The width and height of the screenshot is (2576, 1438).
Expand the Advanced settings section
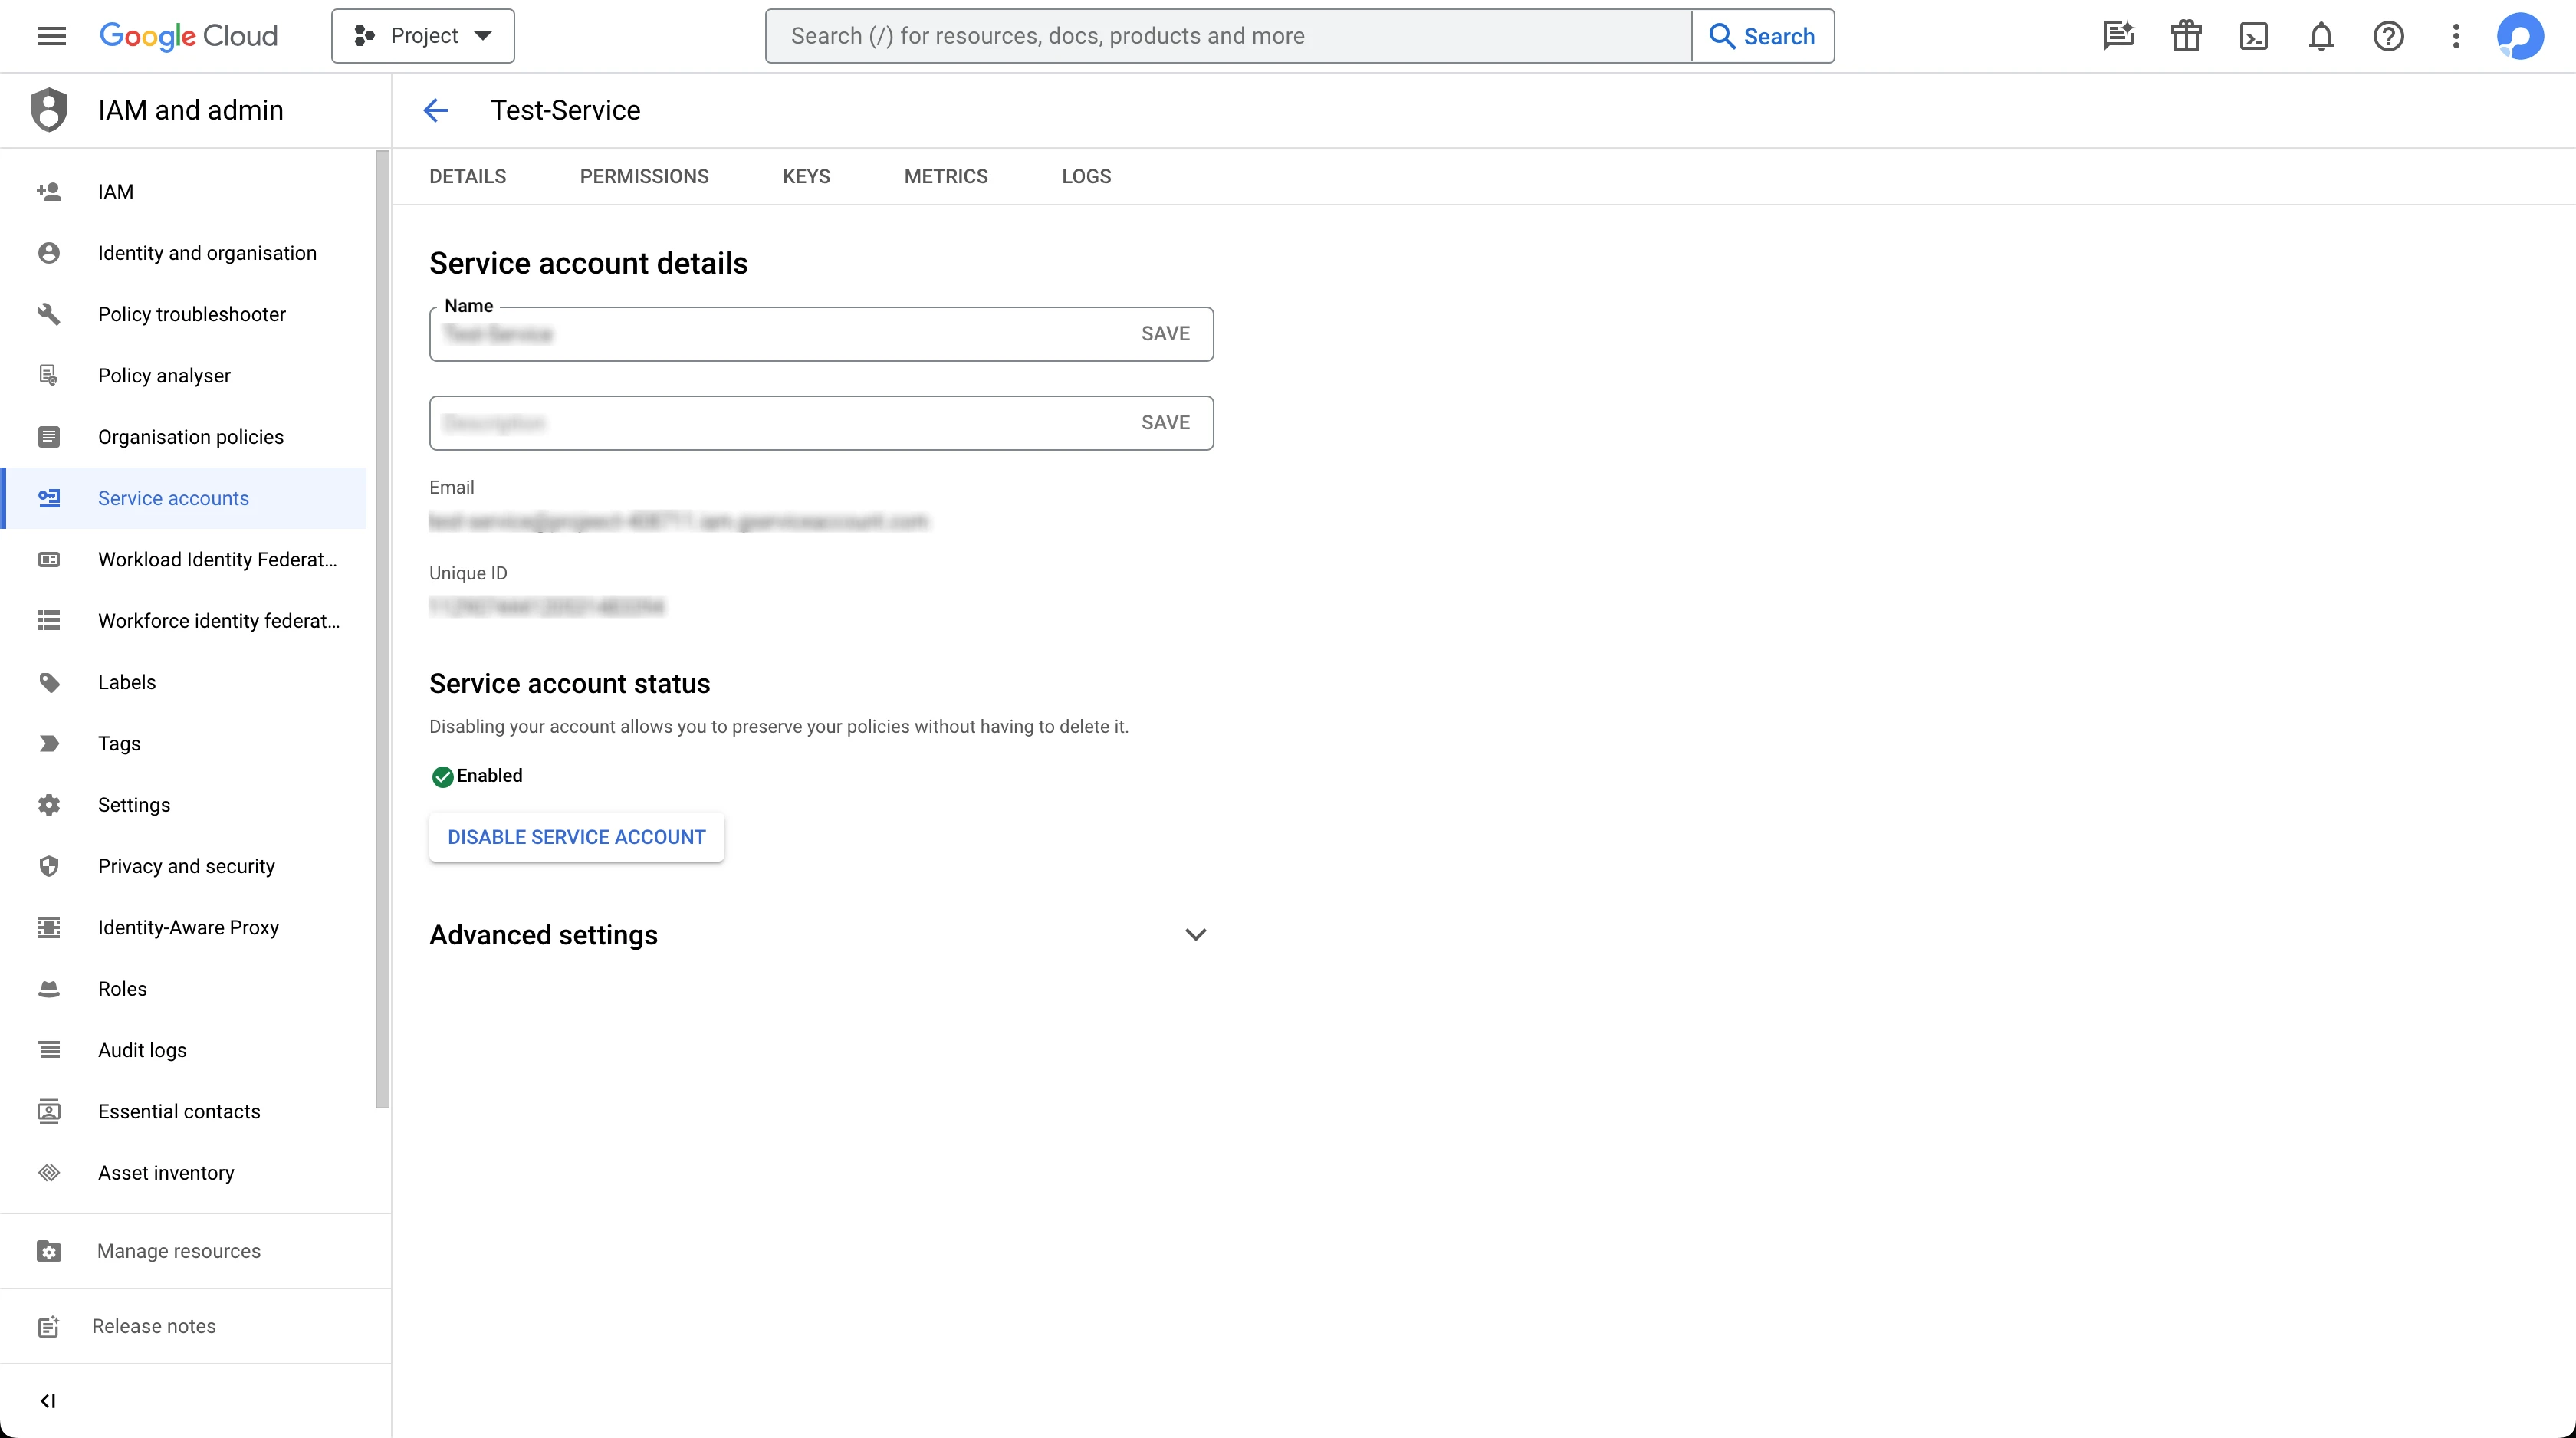click(1195, 935)
